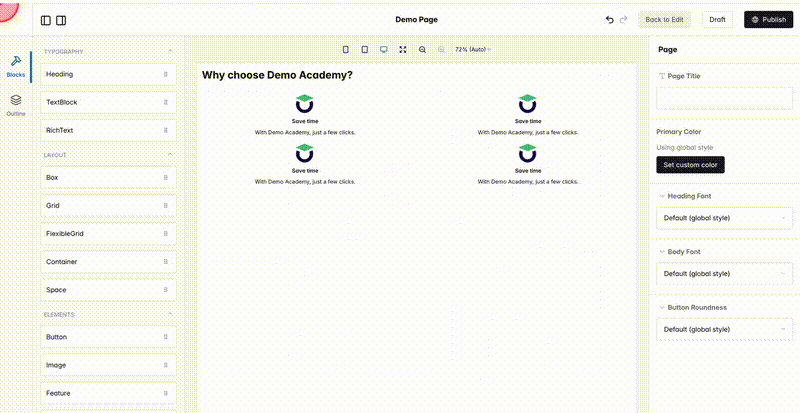This screenshot has height=413, width=800.
Task: Select the Container layout block
Action: tap(108, 262)
